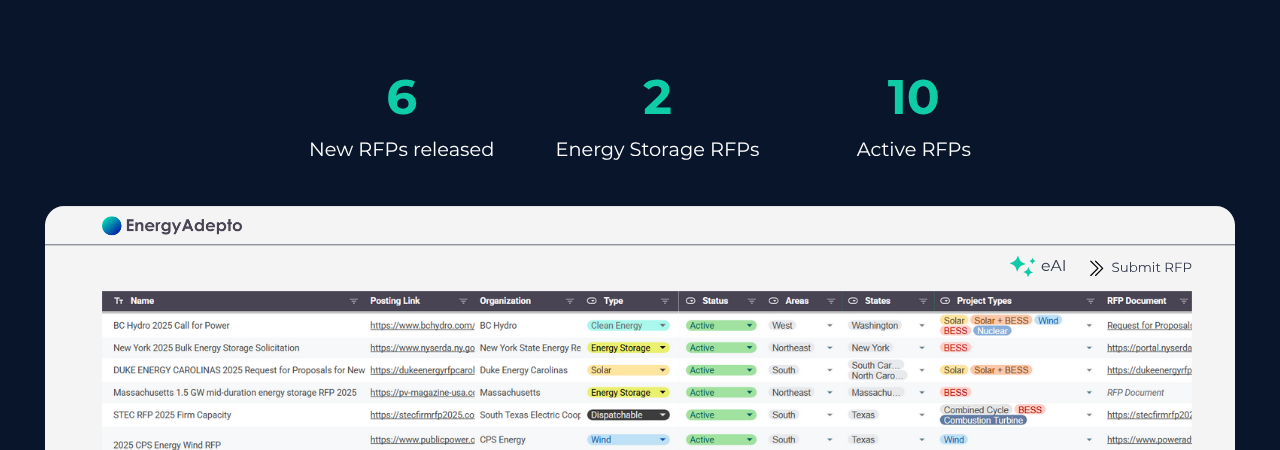The width and height of the screenshot is (1280, 450).
Task: Select 'Duke Energy Carolinas' organization cell
Action: tap(523, 370)
